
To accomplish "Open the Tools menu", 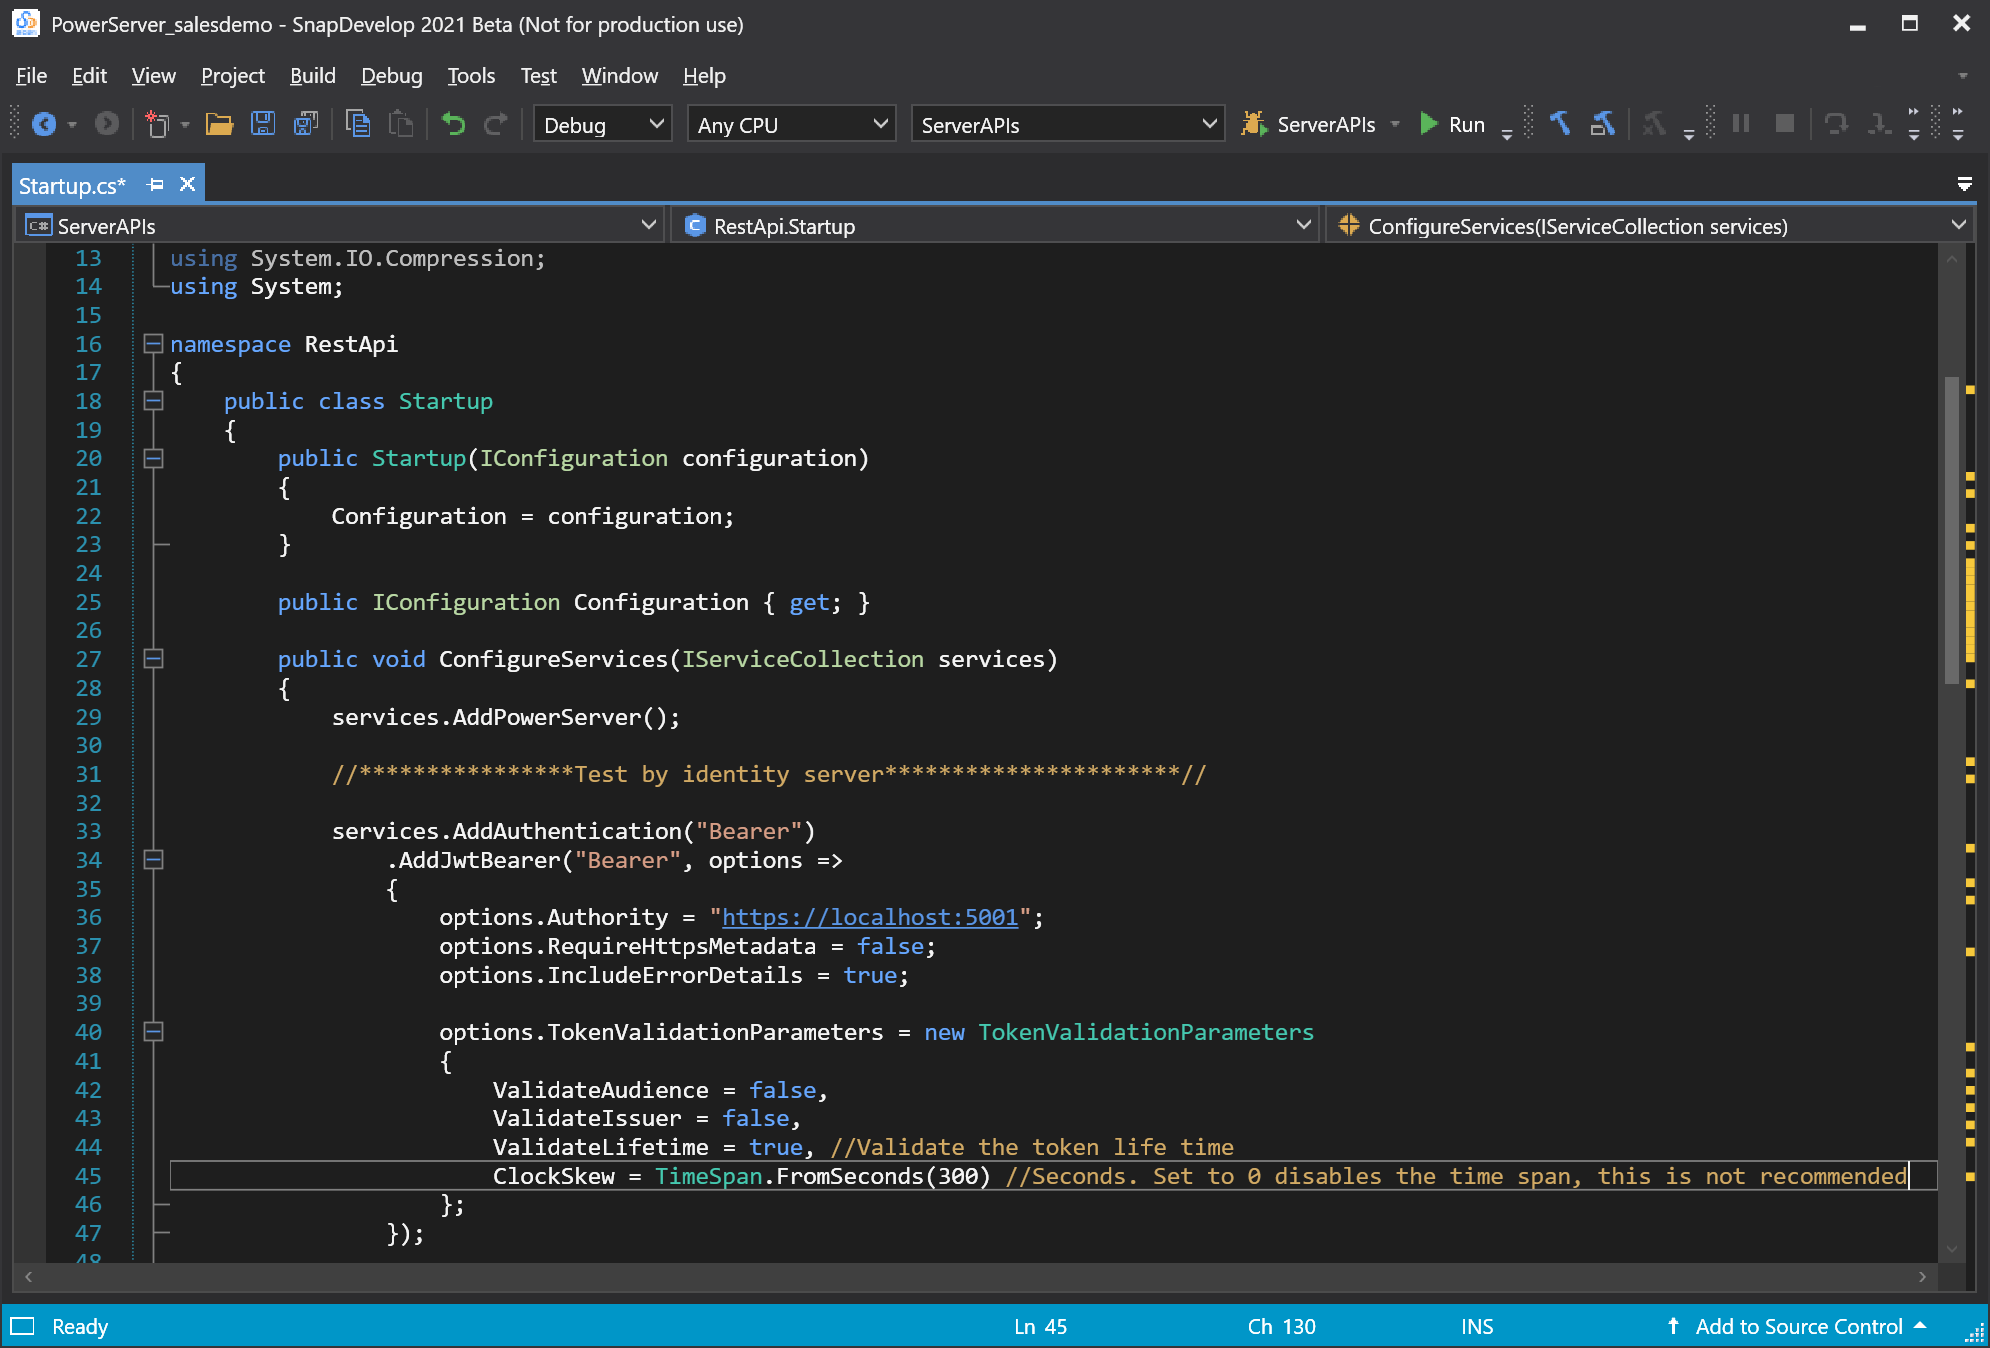I will pyautogui.click(x=471, y=76).
